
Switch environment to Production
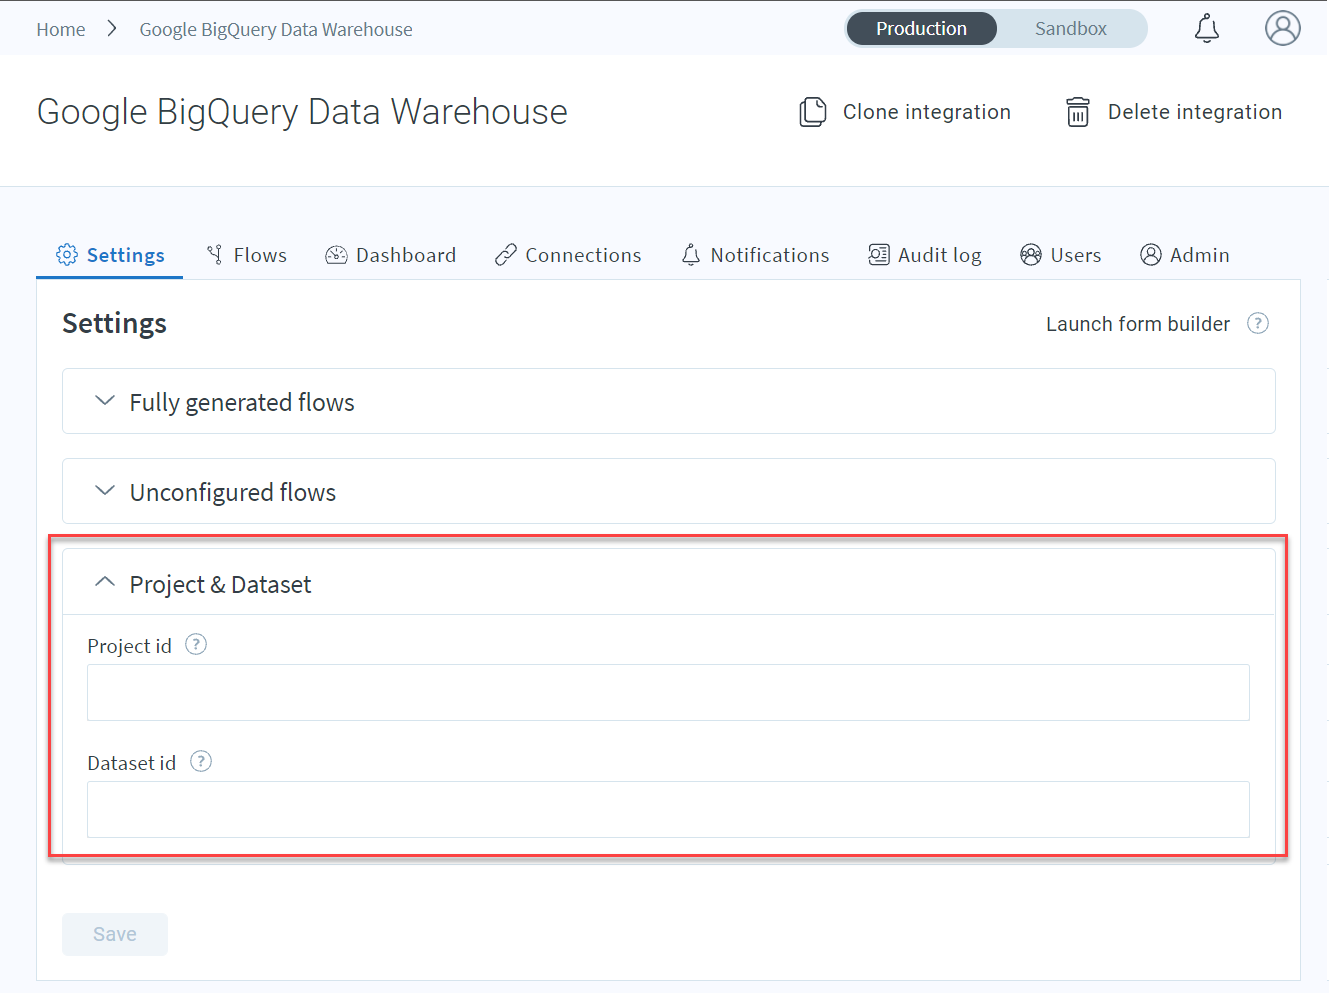click(921, 28)
